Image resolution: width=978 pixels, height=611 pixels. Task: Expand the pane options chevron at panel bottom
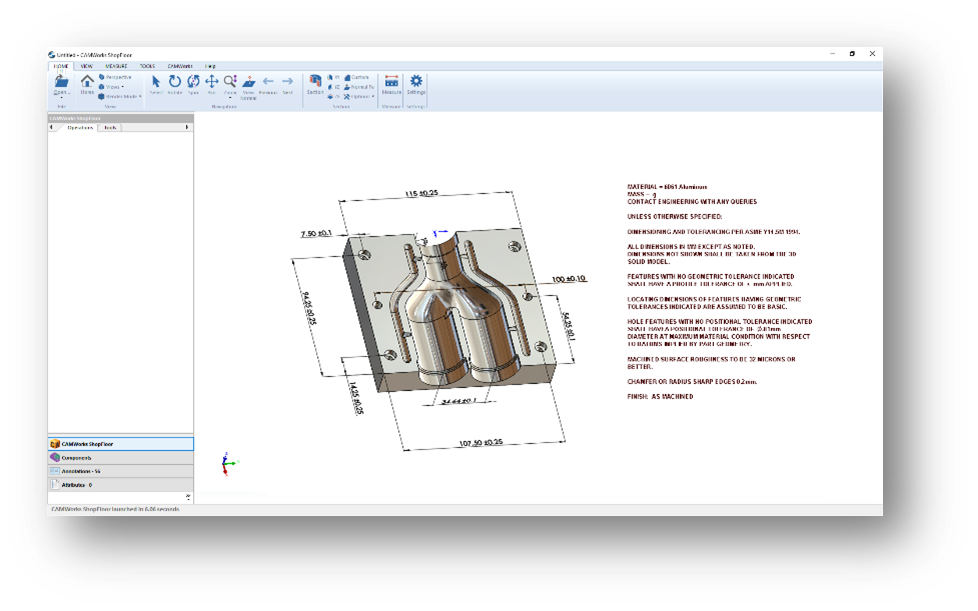coord(188,497)
